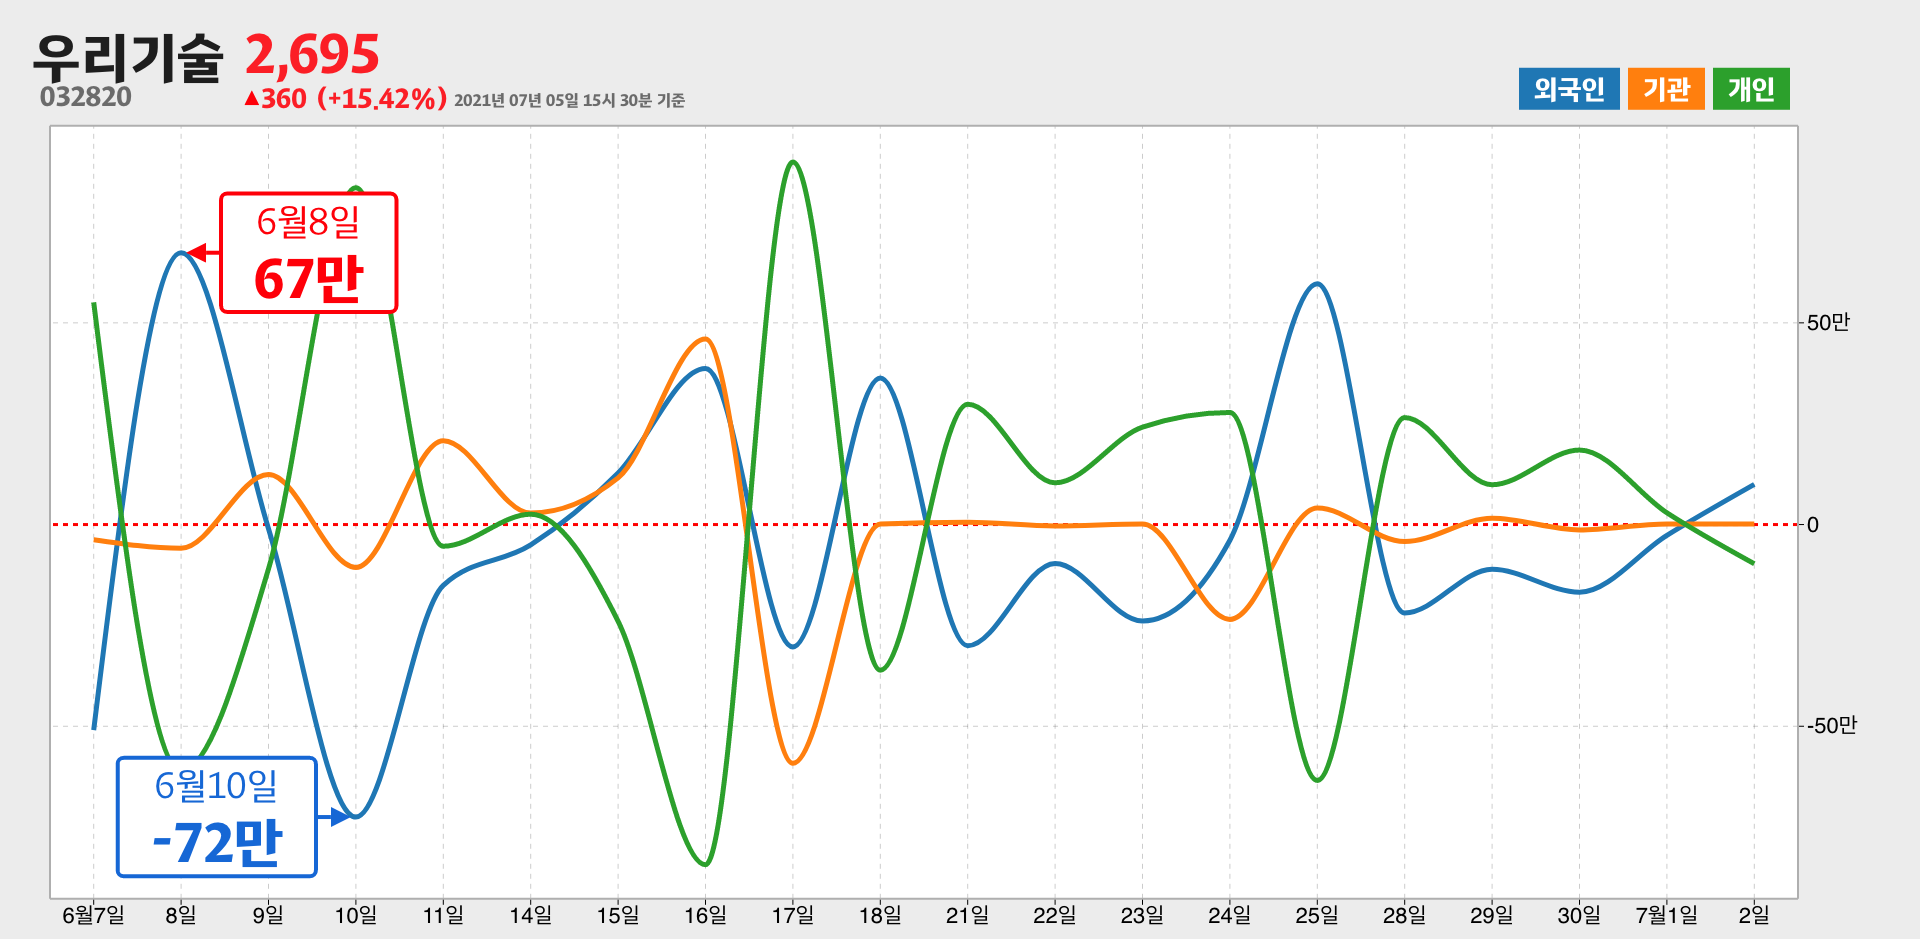1920x939 pixels.
Task: Click the 10일 x-axis date label
Action: tap(355, 914)
